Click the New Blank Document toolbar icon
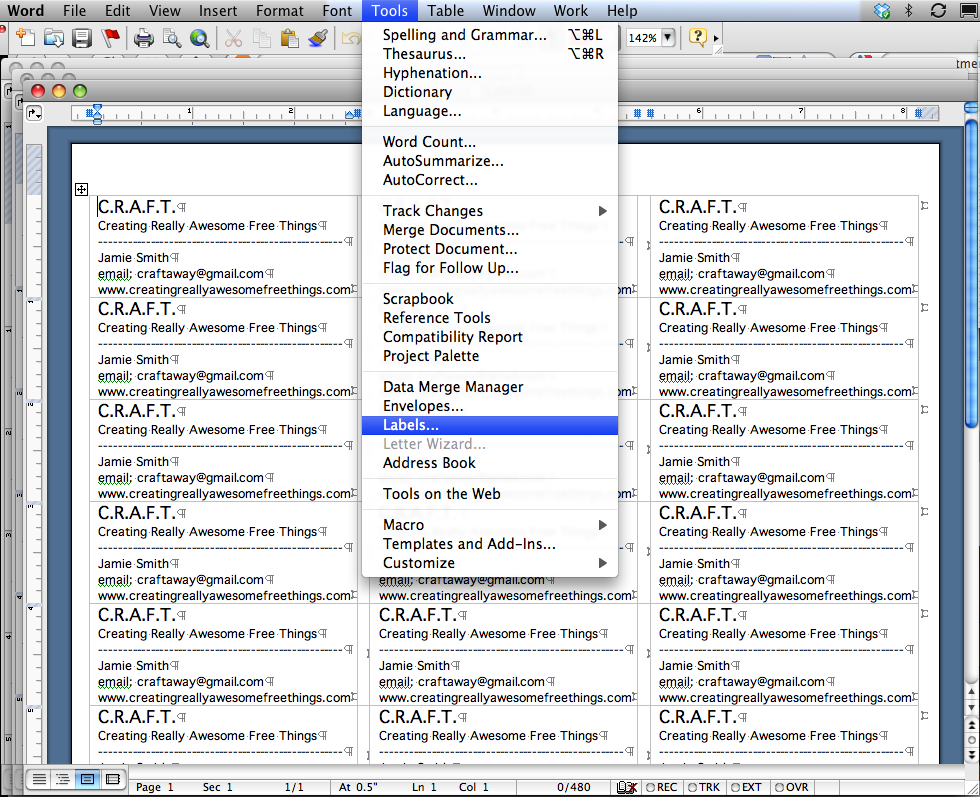Viewport: 980px width, 797px height. (25, 38)
